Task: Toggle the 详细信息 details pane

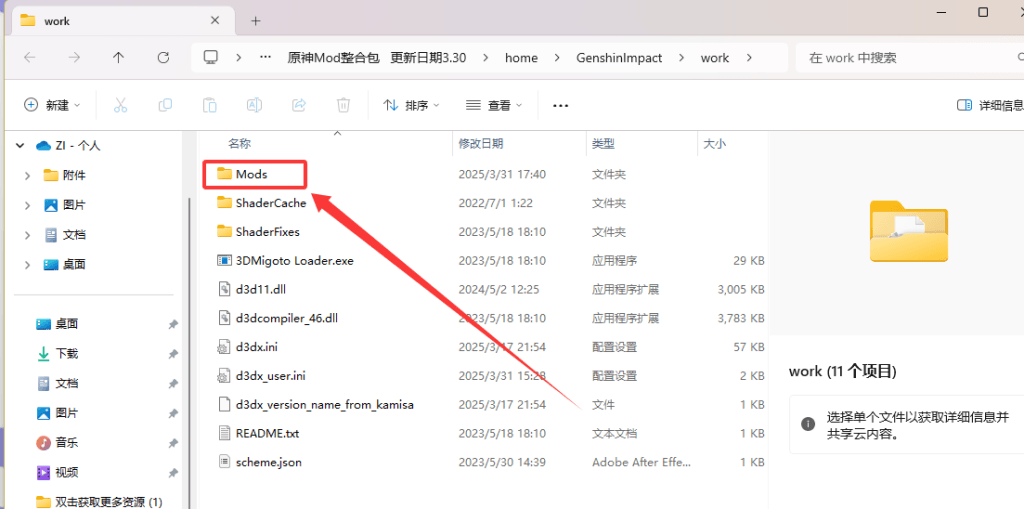Action: coord(989,105)
